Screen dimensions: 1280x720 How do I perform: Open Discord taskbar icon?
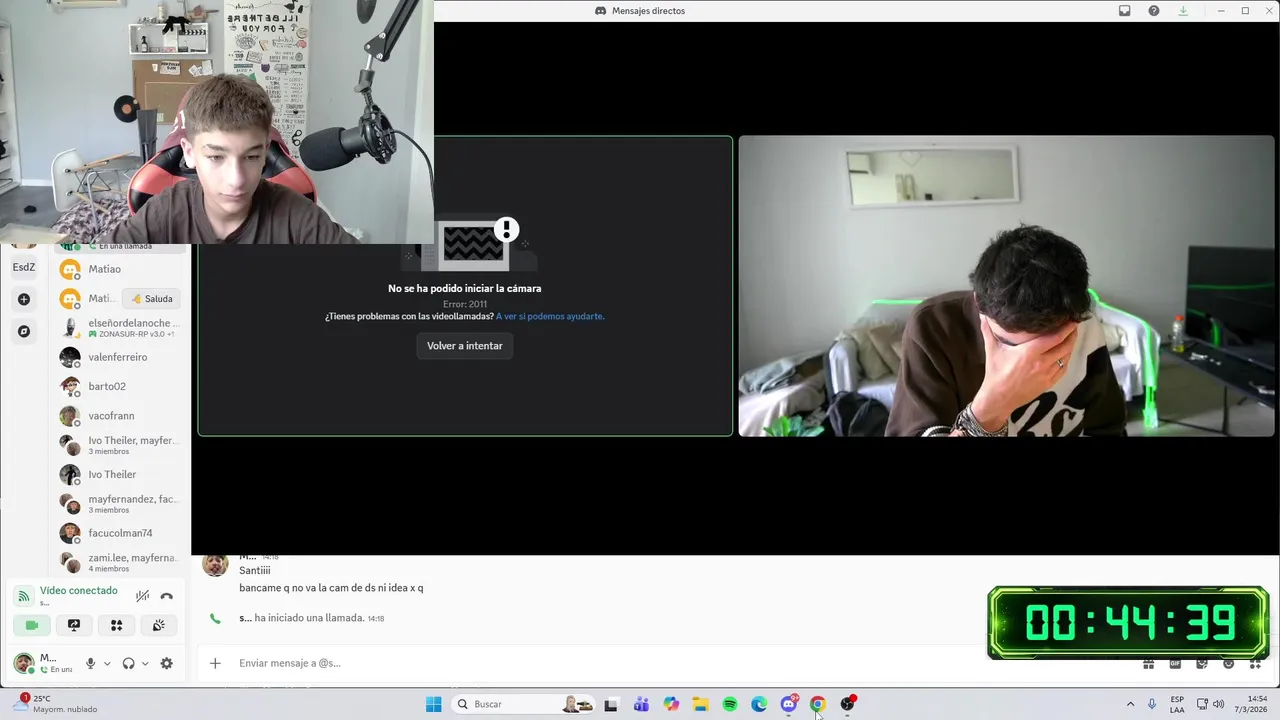(789, 704)
